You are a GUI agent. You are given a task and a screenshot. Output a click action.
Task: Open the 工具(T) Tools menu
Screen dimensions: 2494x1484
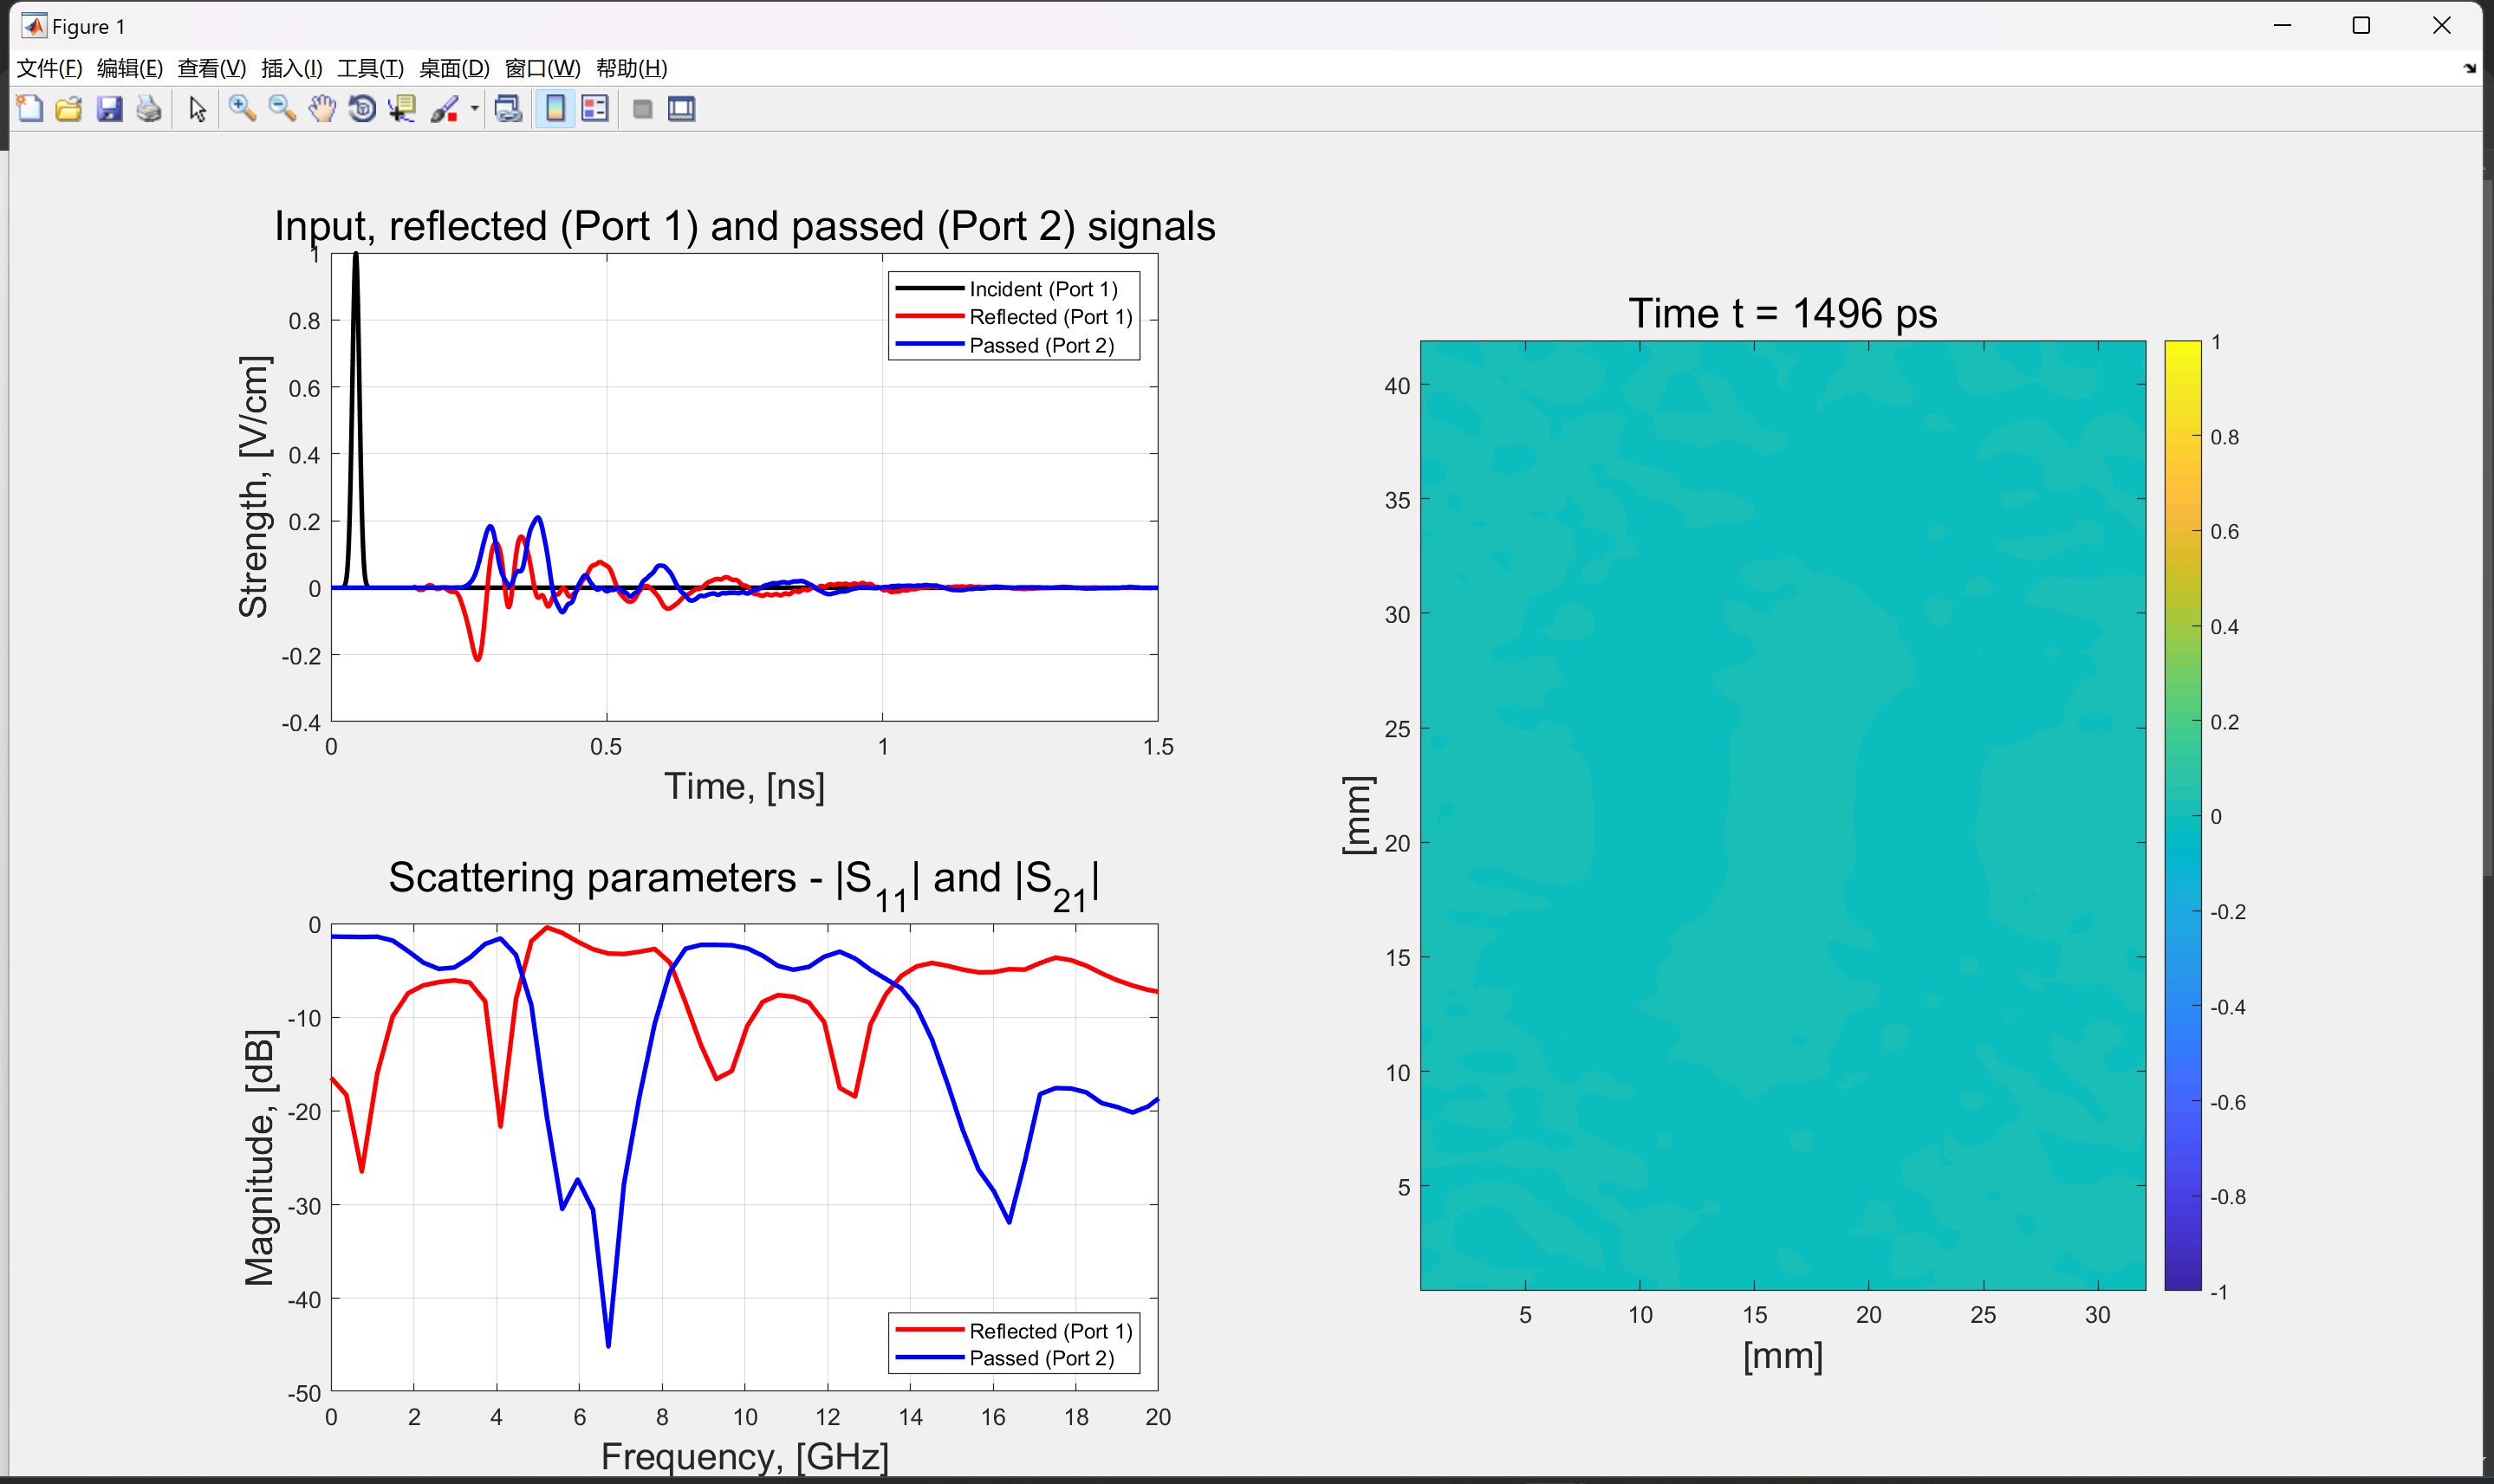click(370, 68)
